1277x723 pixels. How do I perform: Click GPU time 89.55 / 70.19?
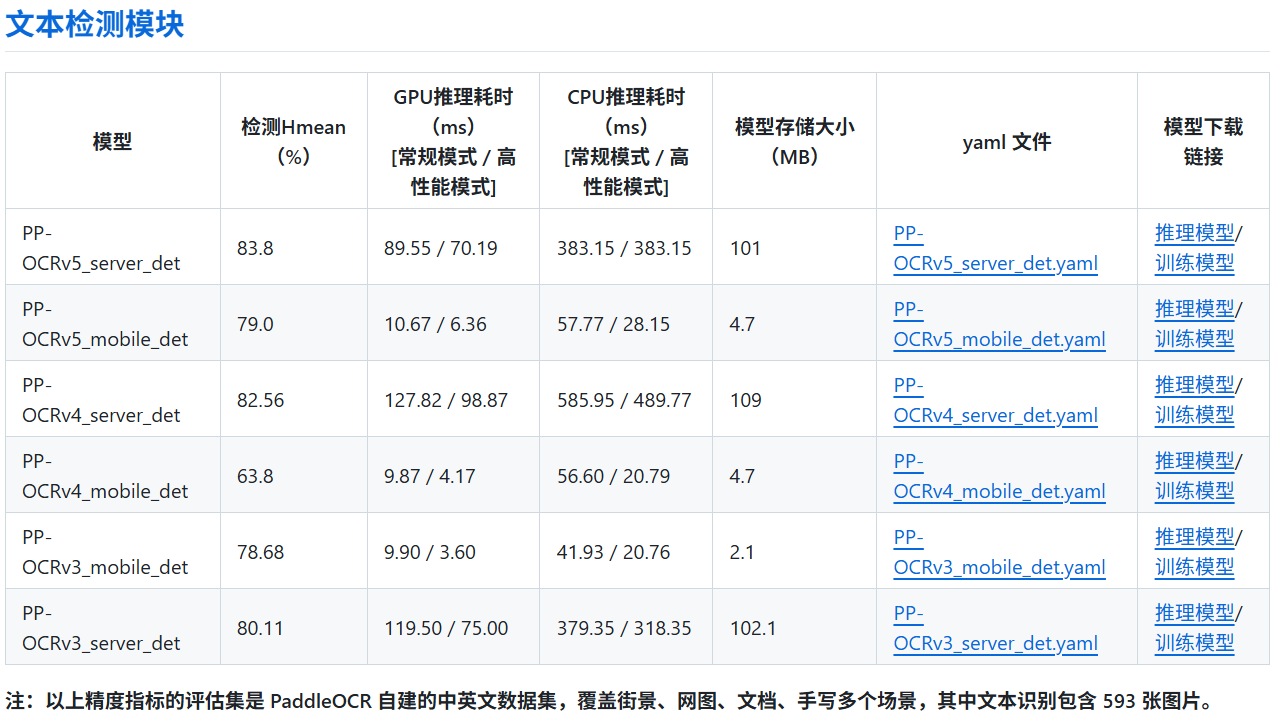(440, 248)
